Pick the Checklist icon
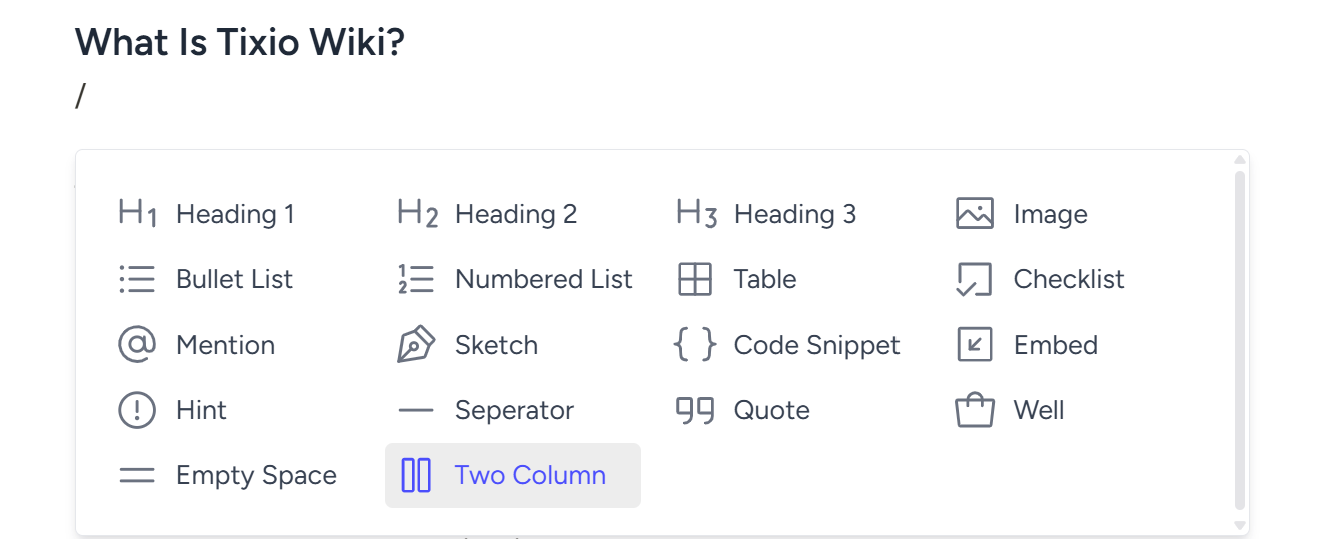The image size is (1338, 539). point(974,280)
